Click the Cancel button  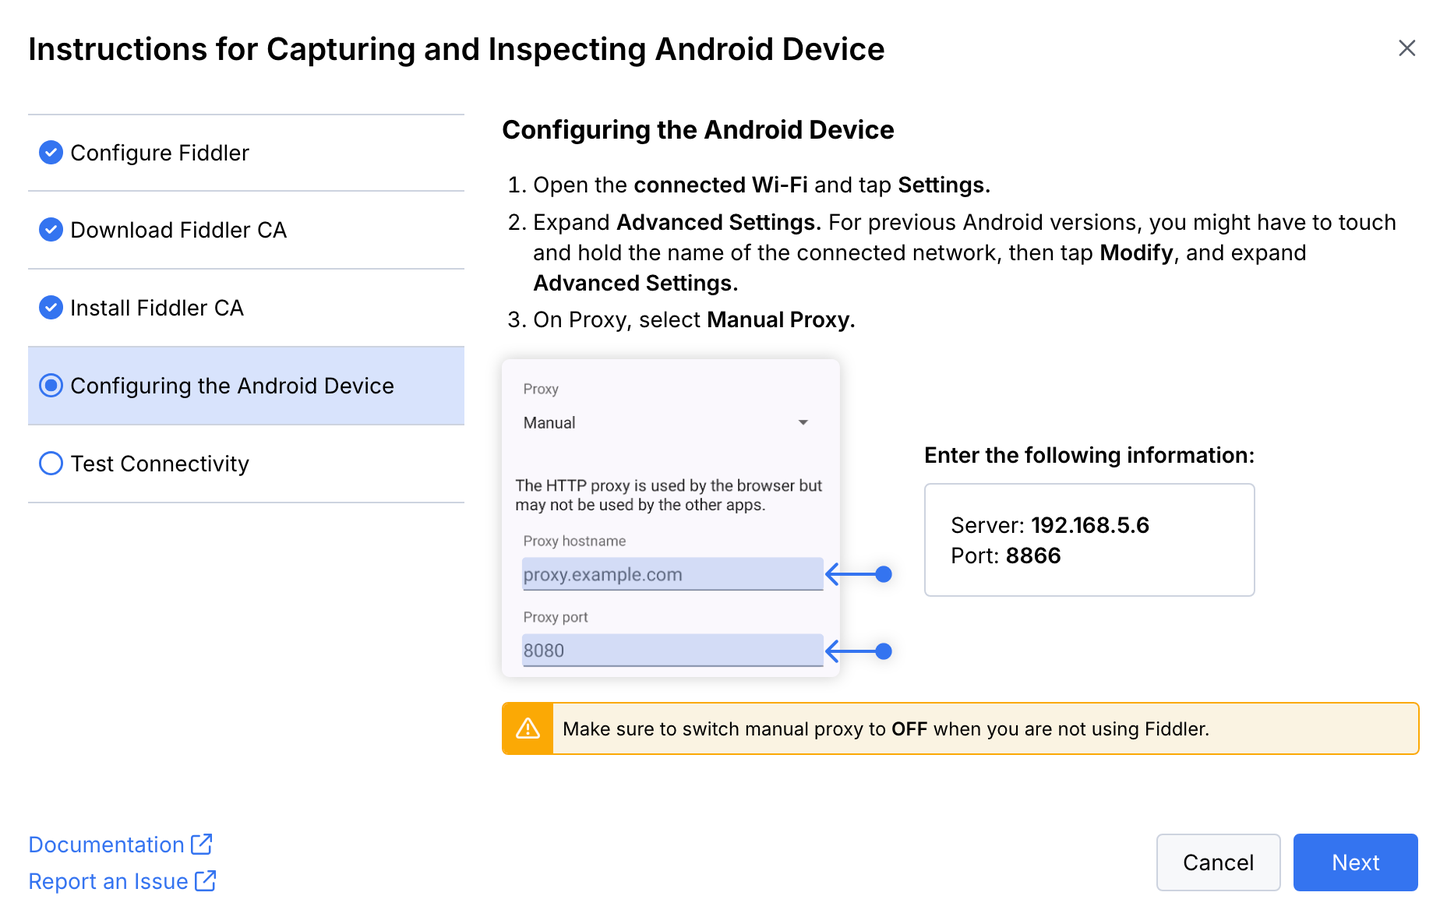(1218, 862)
